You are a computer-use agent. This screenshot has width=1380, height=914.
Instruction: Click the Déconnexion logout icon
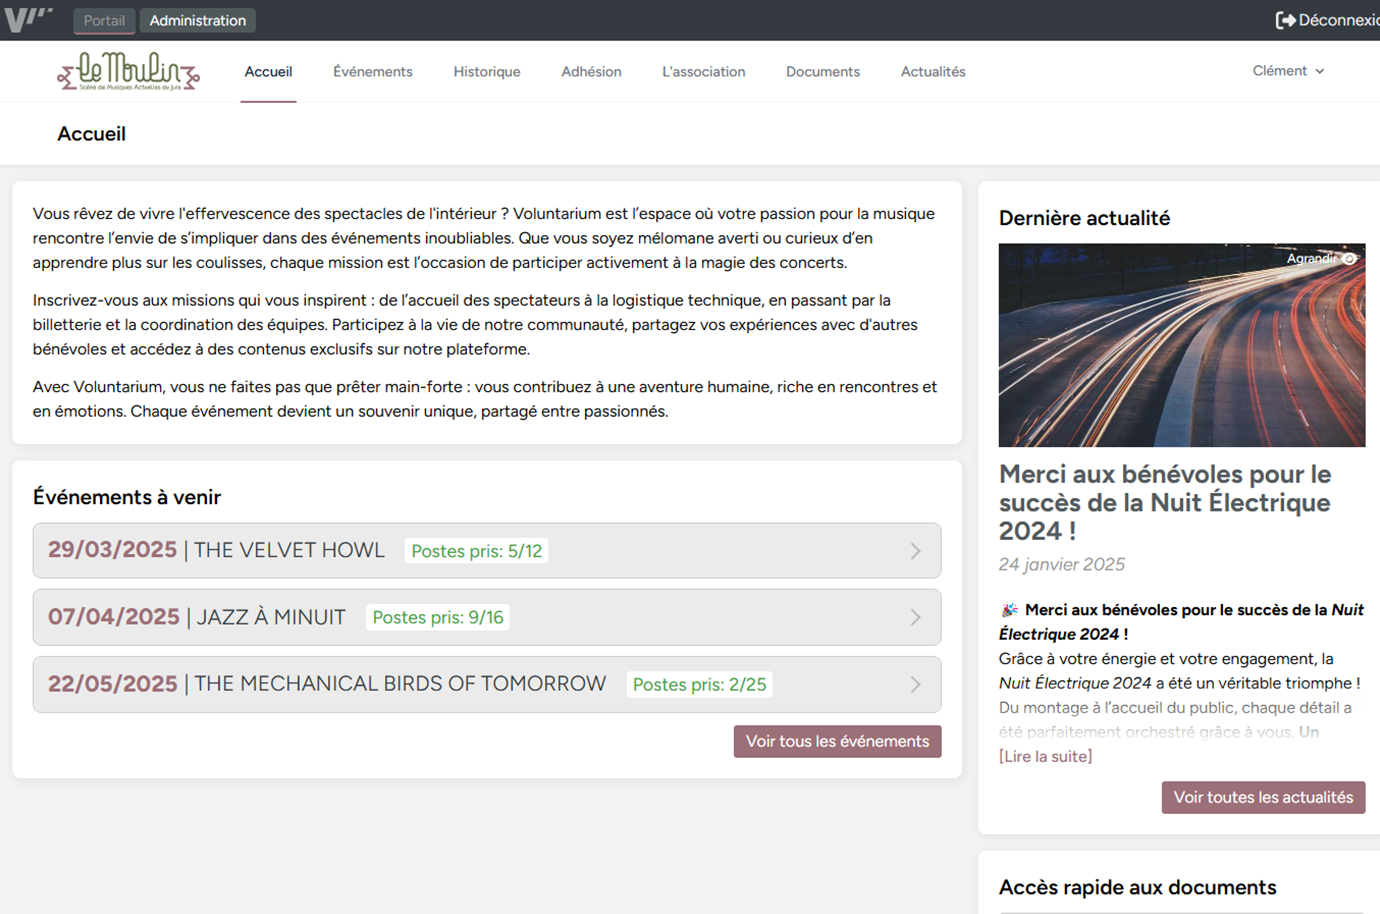point(1284,19)
